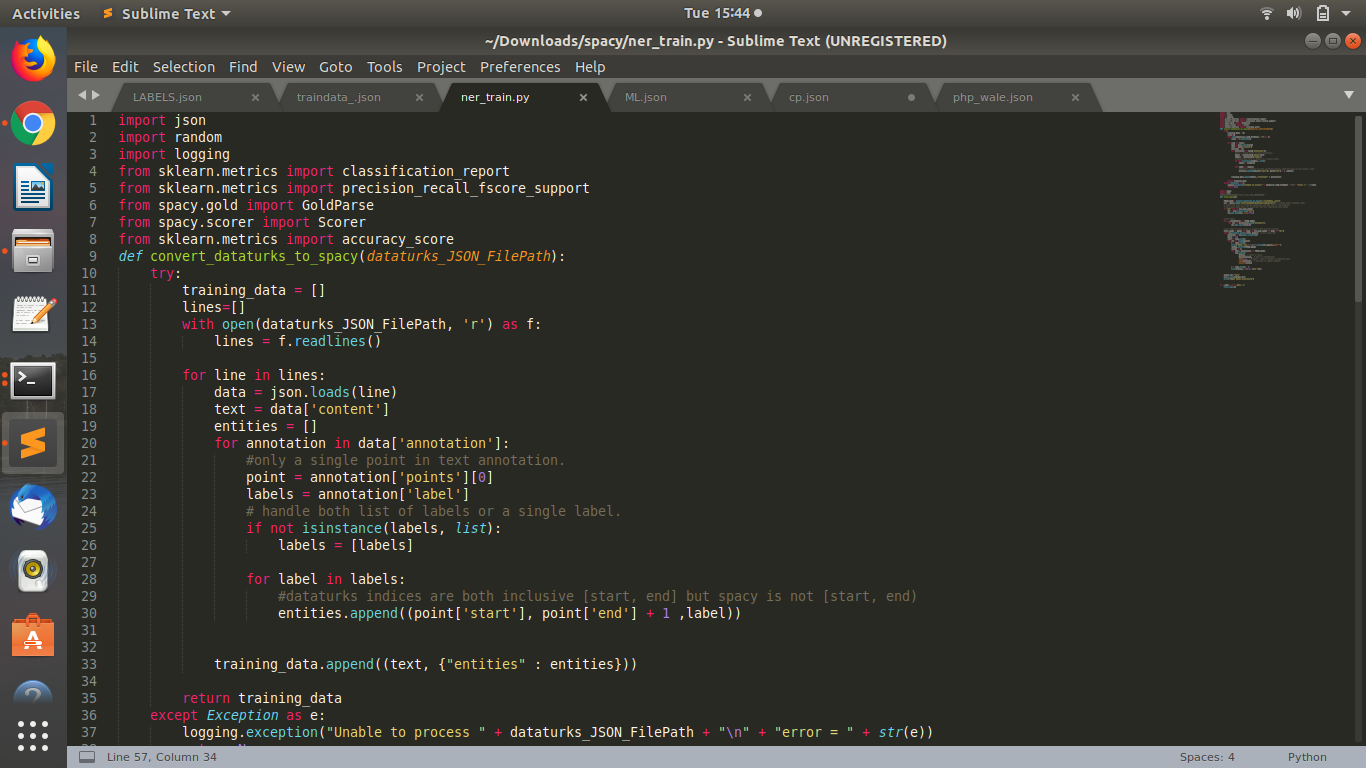The image size is (1366, 768).
Task: Click the previous-tab arrow above the editor
Action: click(81, 96)
